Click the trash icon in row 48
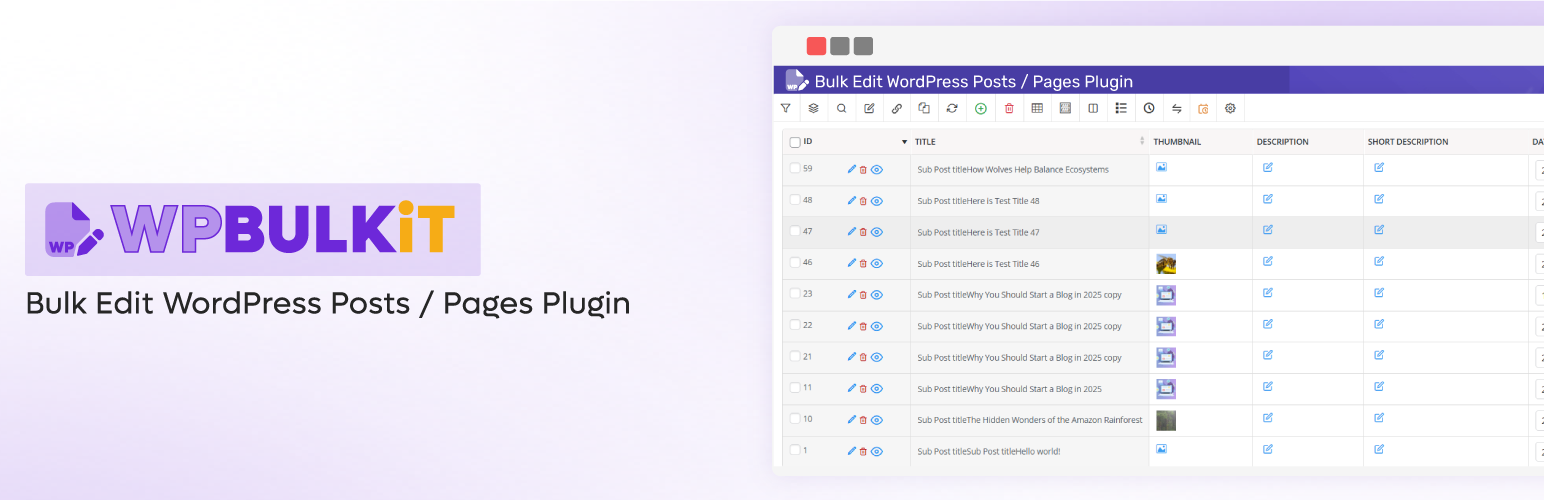The width and height of the screenshot is (1544, 500). (863, 201)
